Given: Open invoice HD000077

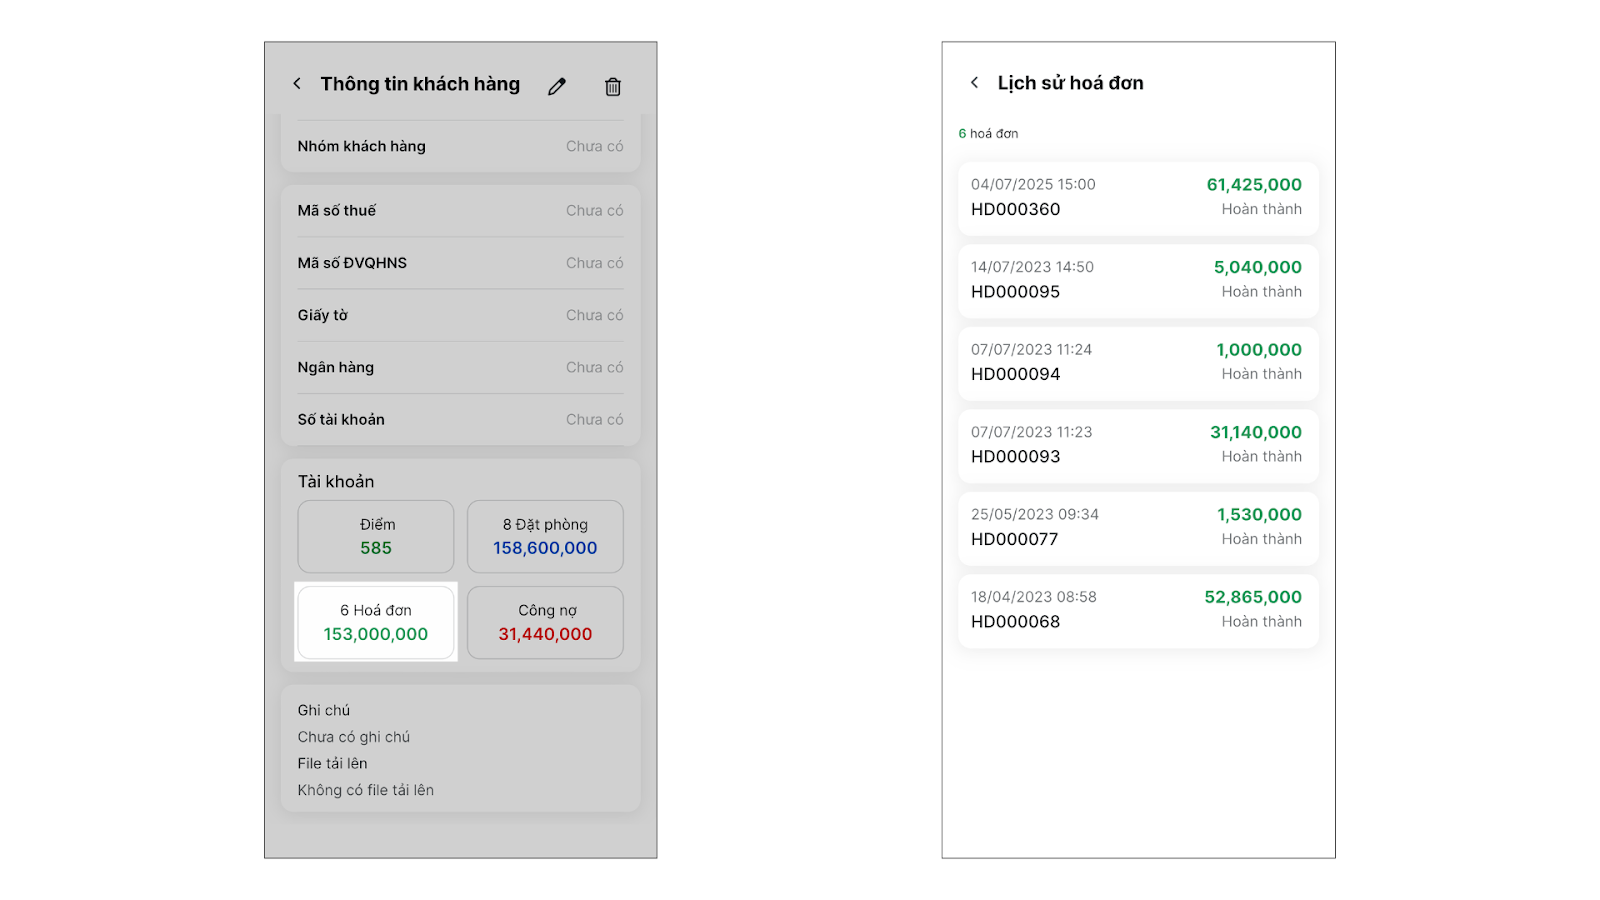Looking at the screenshot, I should point(1137,528).
